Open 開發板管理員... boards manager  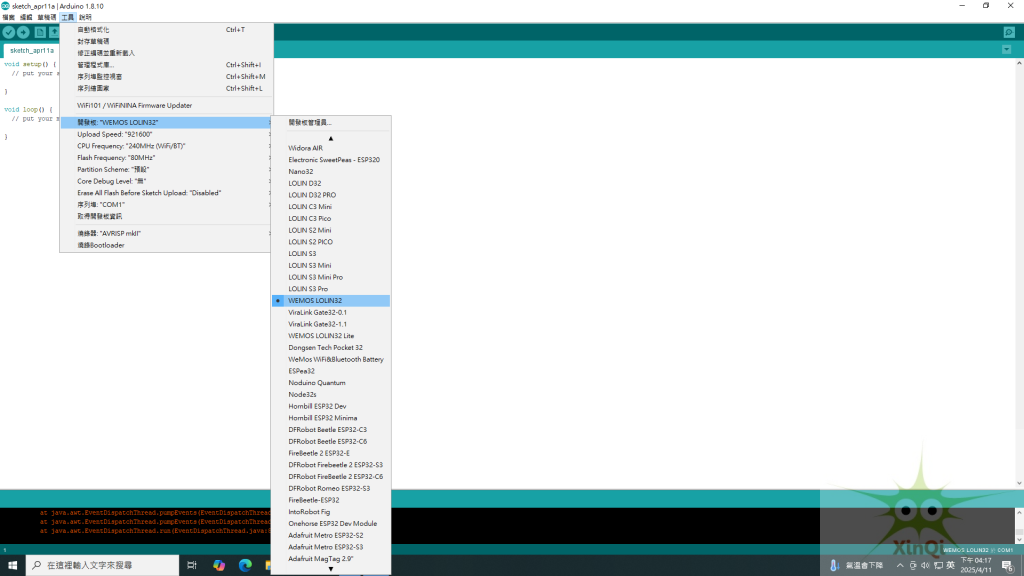coord(331,122)
